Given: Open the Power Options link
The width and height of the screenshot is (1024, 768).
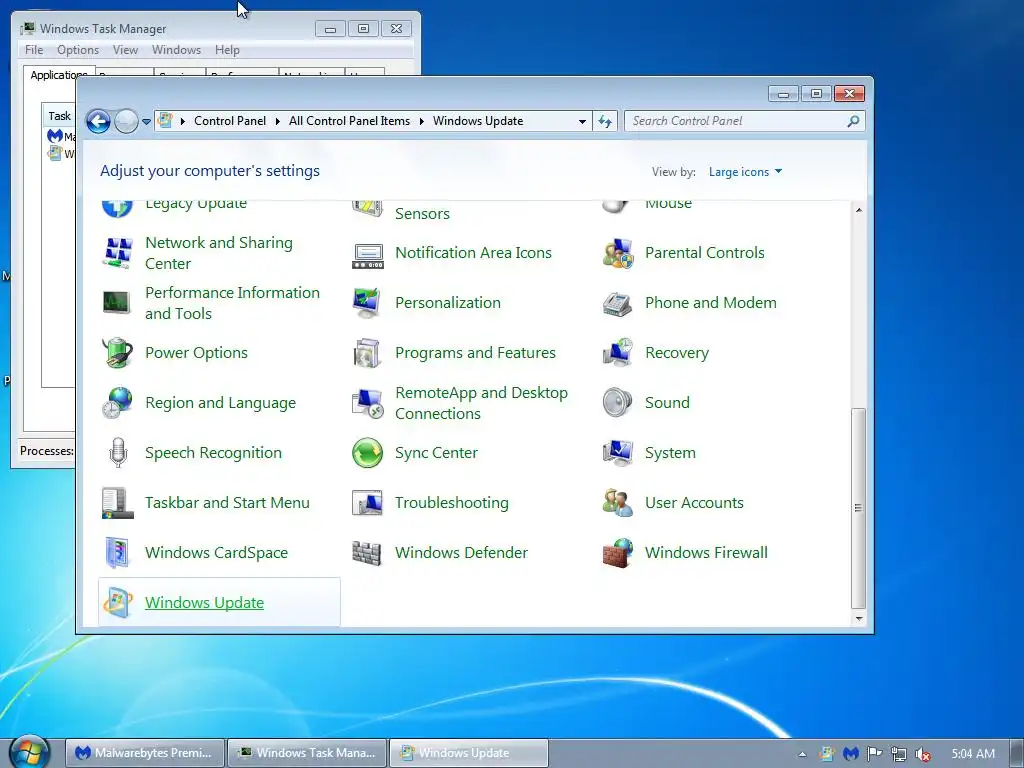Looking at the screenshot, I should coord(197,353).
